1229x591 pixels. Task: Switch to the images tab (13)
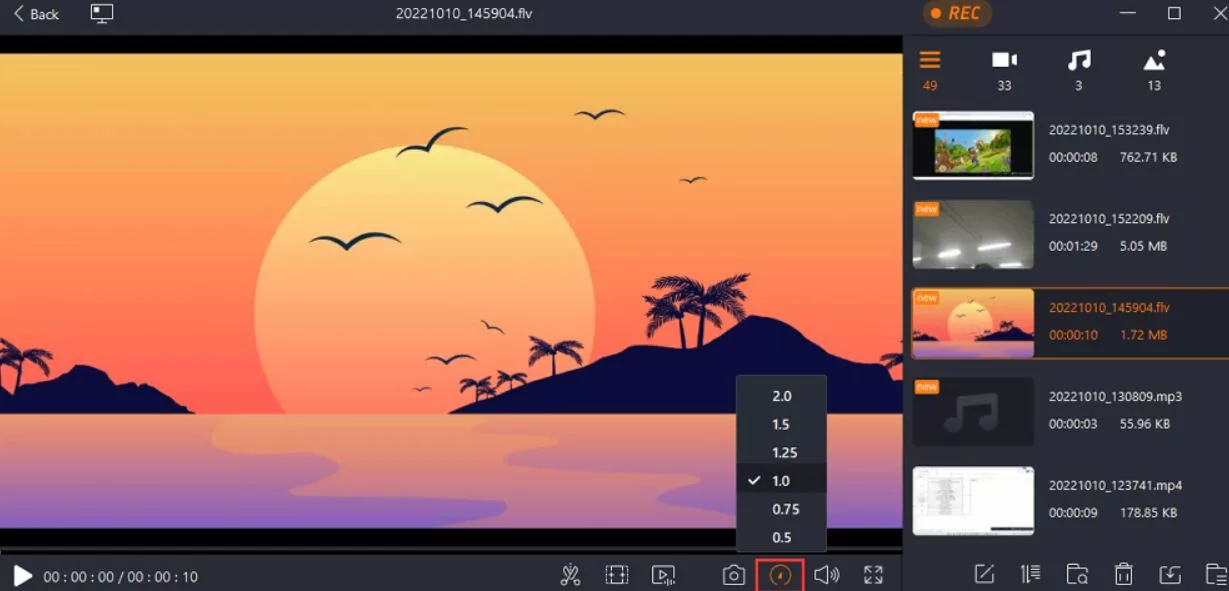[x=1154, y=69]
